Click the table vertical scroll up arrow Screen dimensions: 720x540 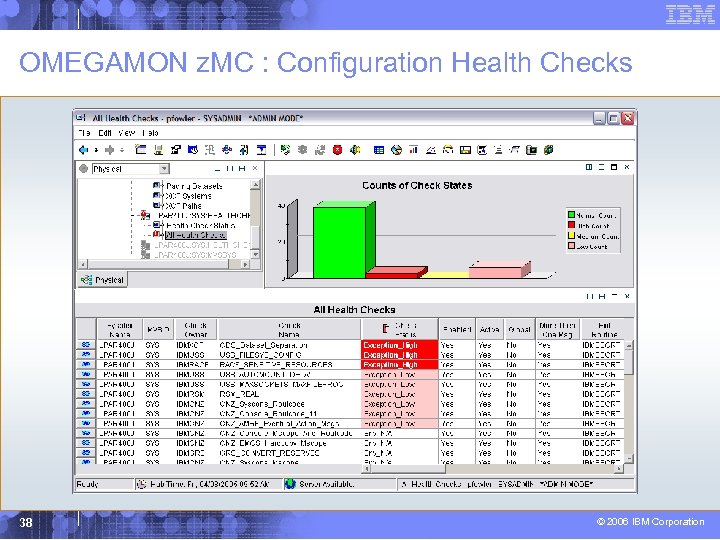629,345
